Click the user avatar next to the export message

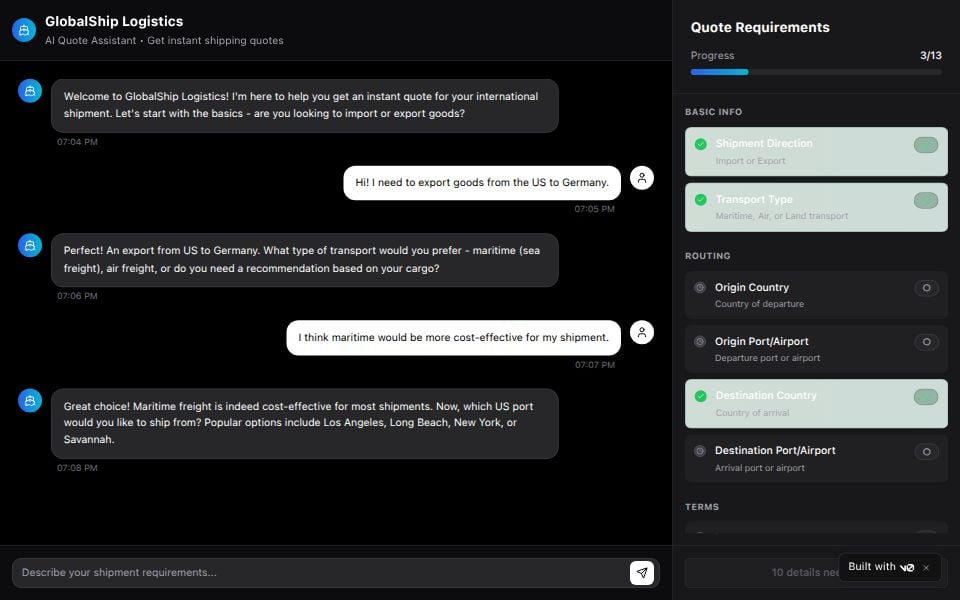tap(643, 177)
